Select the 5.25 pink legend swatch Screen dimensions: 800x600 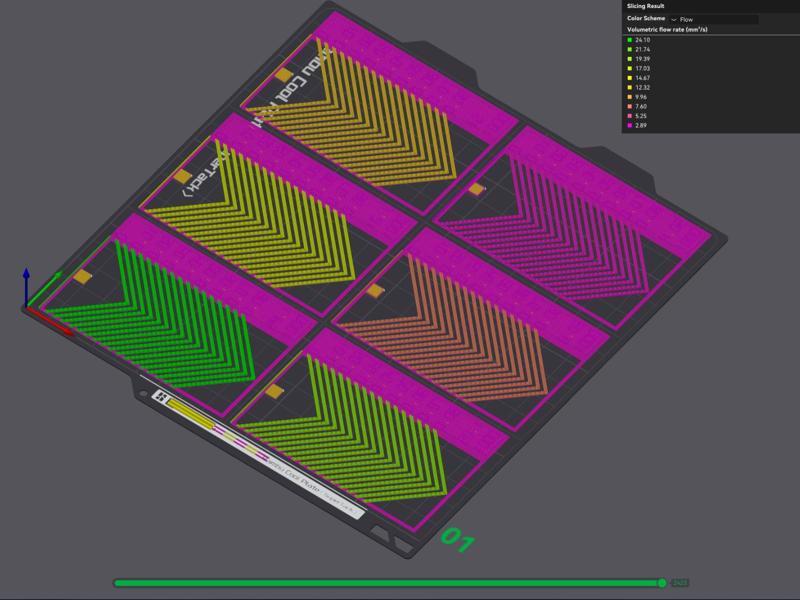630,116
